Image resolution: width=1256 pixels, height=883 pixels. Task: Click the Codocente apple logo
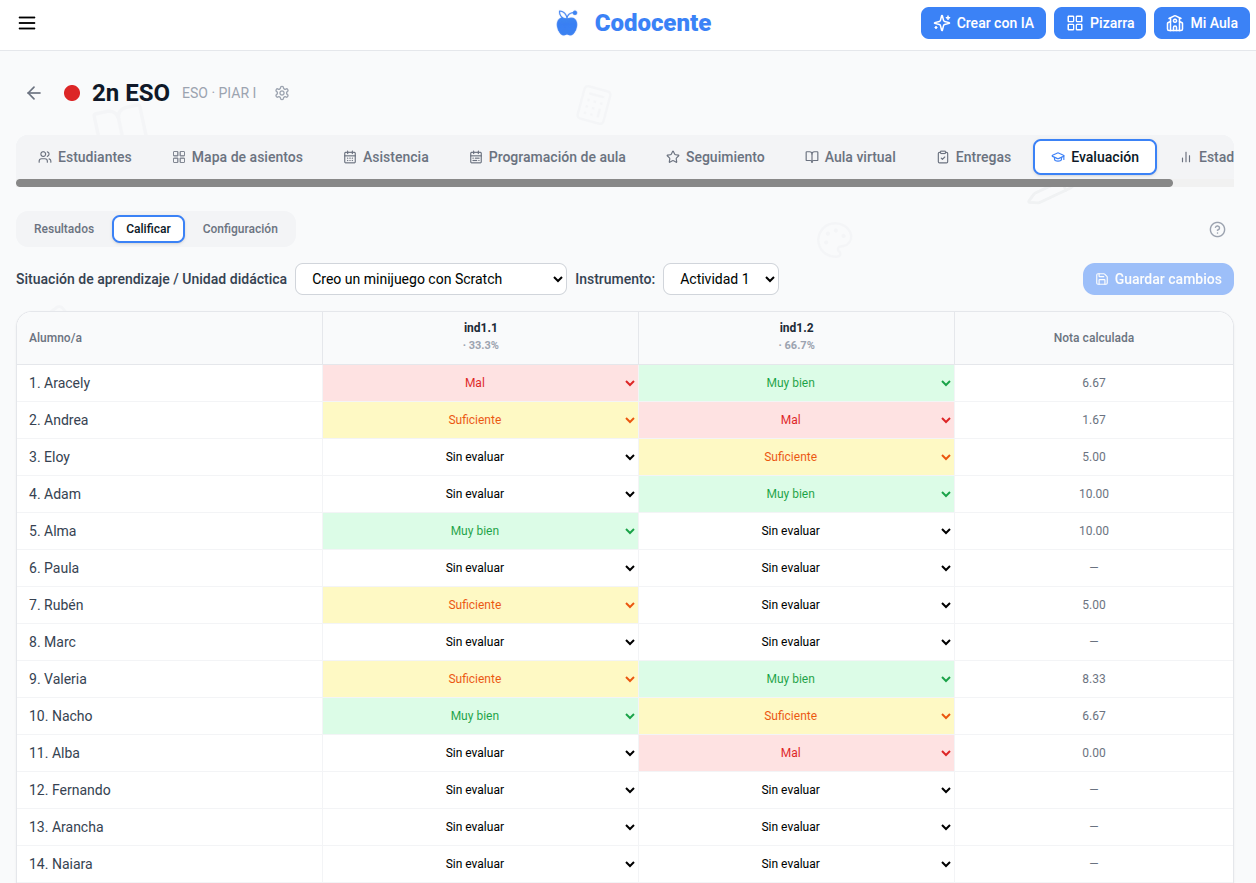(x=567, y=23)
